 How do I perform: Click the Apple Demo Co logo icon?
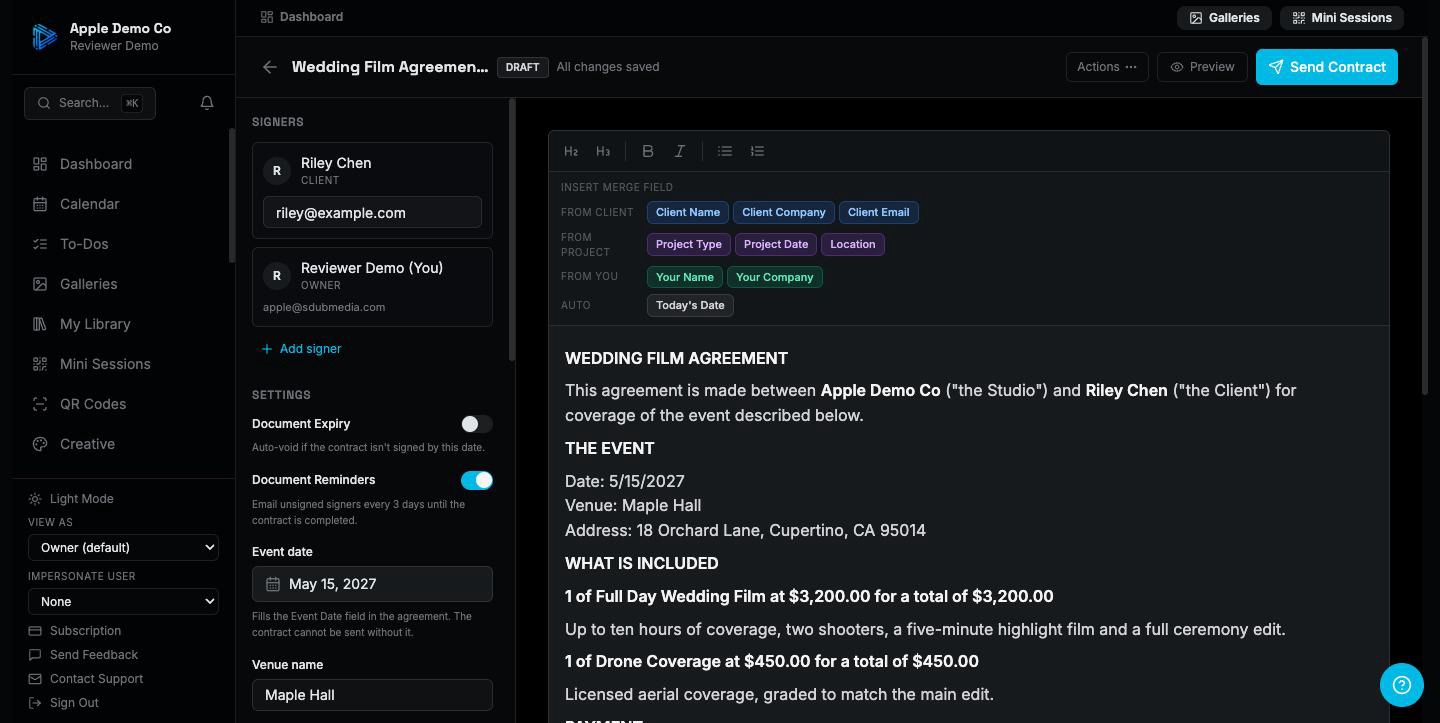pos(44,37)
